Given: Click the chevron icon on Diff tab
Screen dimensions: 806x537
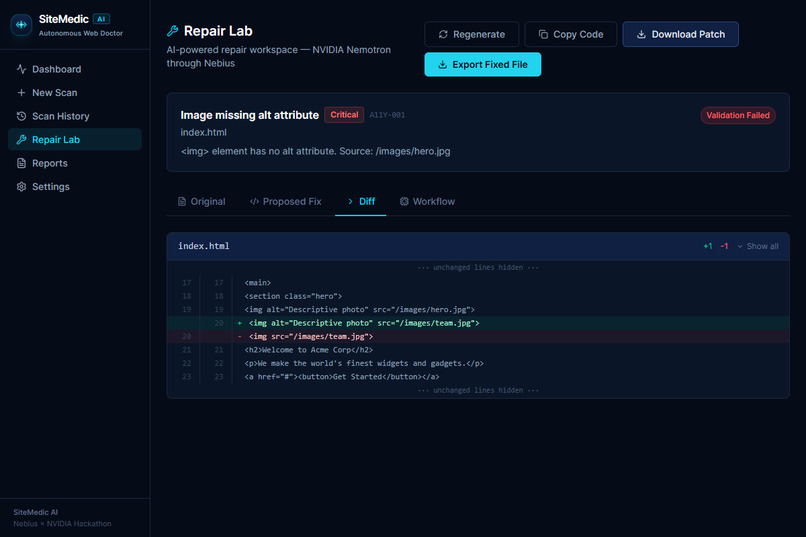Looking at the screenshot, I should click(350, 201).
